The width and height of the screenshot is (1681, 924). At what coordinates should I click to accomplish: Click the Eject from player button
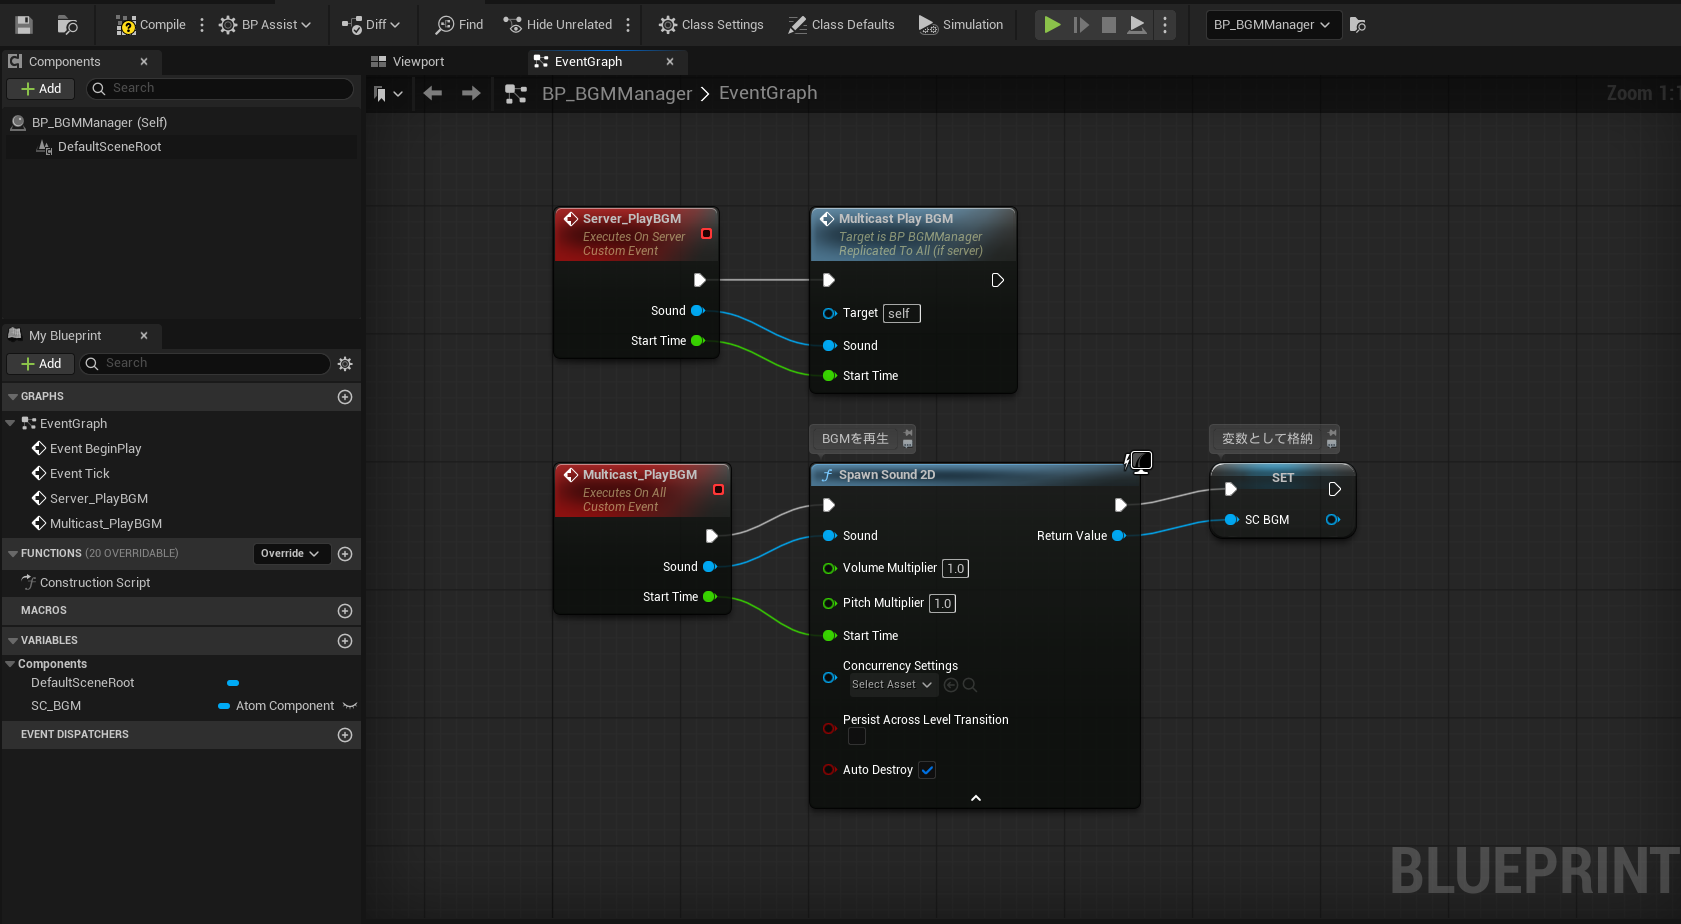pos(1137,25)
